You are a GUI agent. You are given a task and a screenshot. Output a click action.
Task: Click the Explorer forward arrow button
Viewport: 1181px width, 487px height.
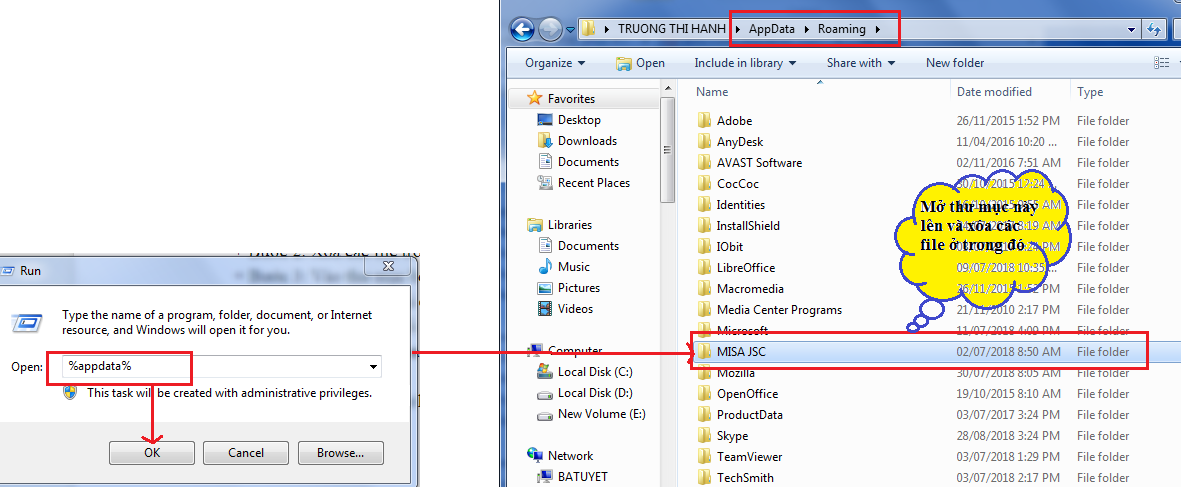coord(550,29)
